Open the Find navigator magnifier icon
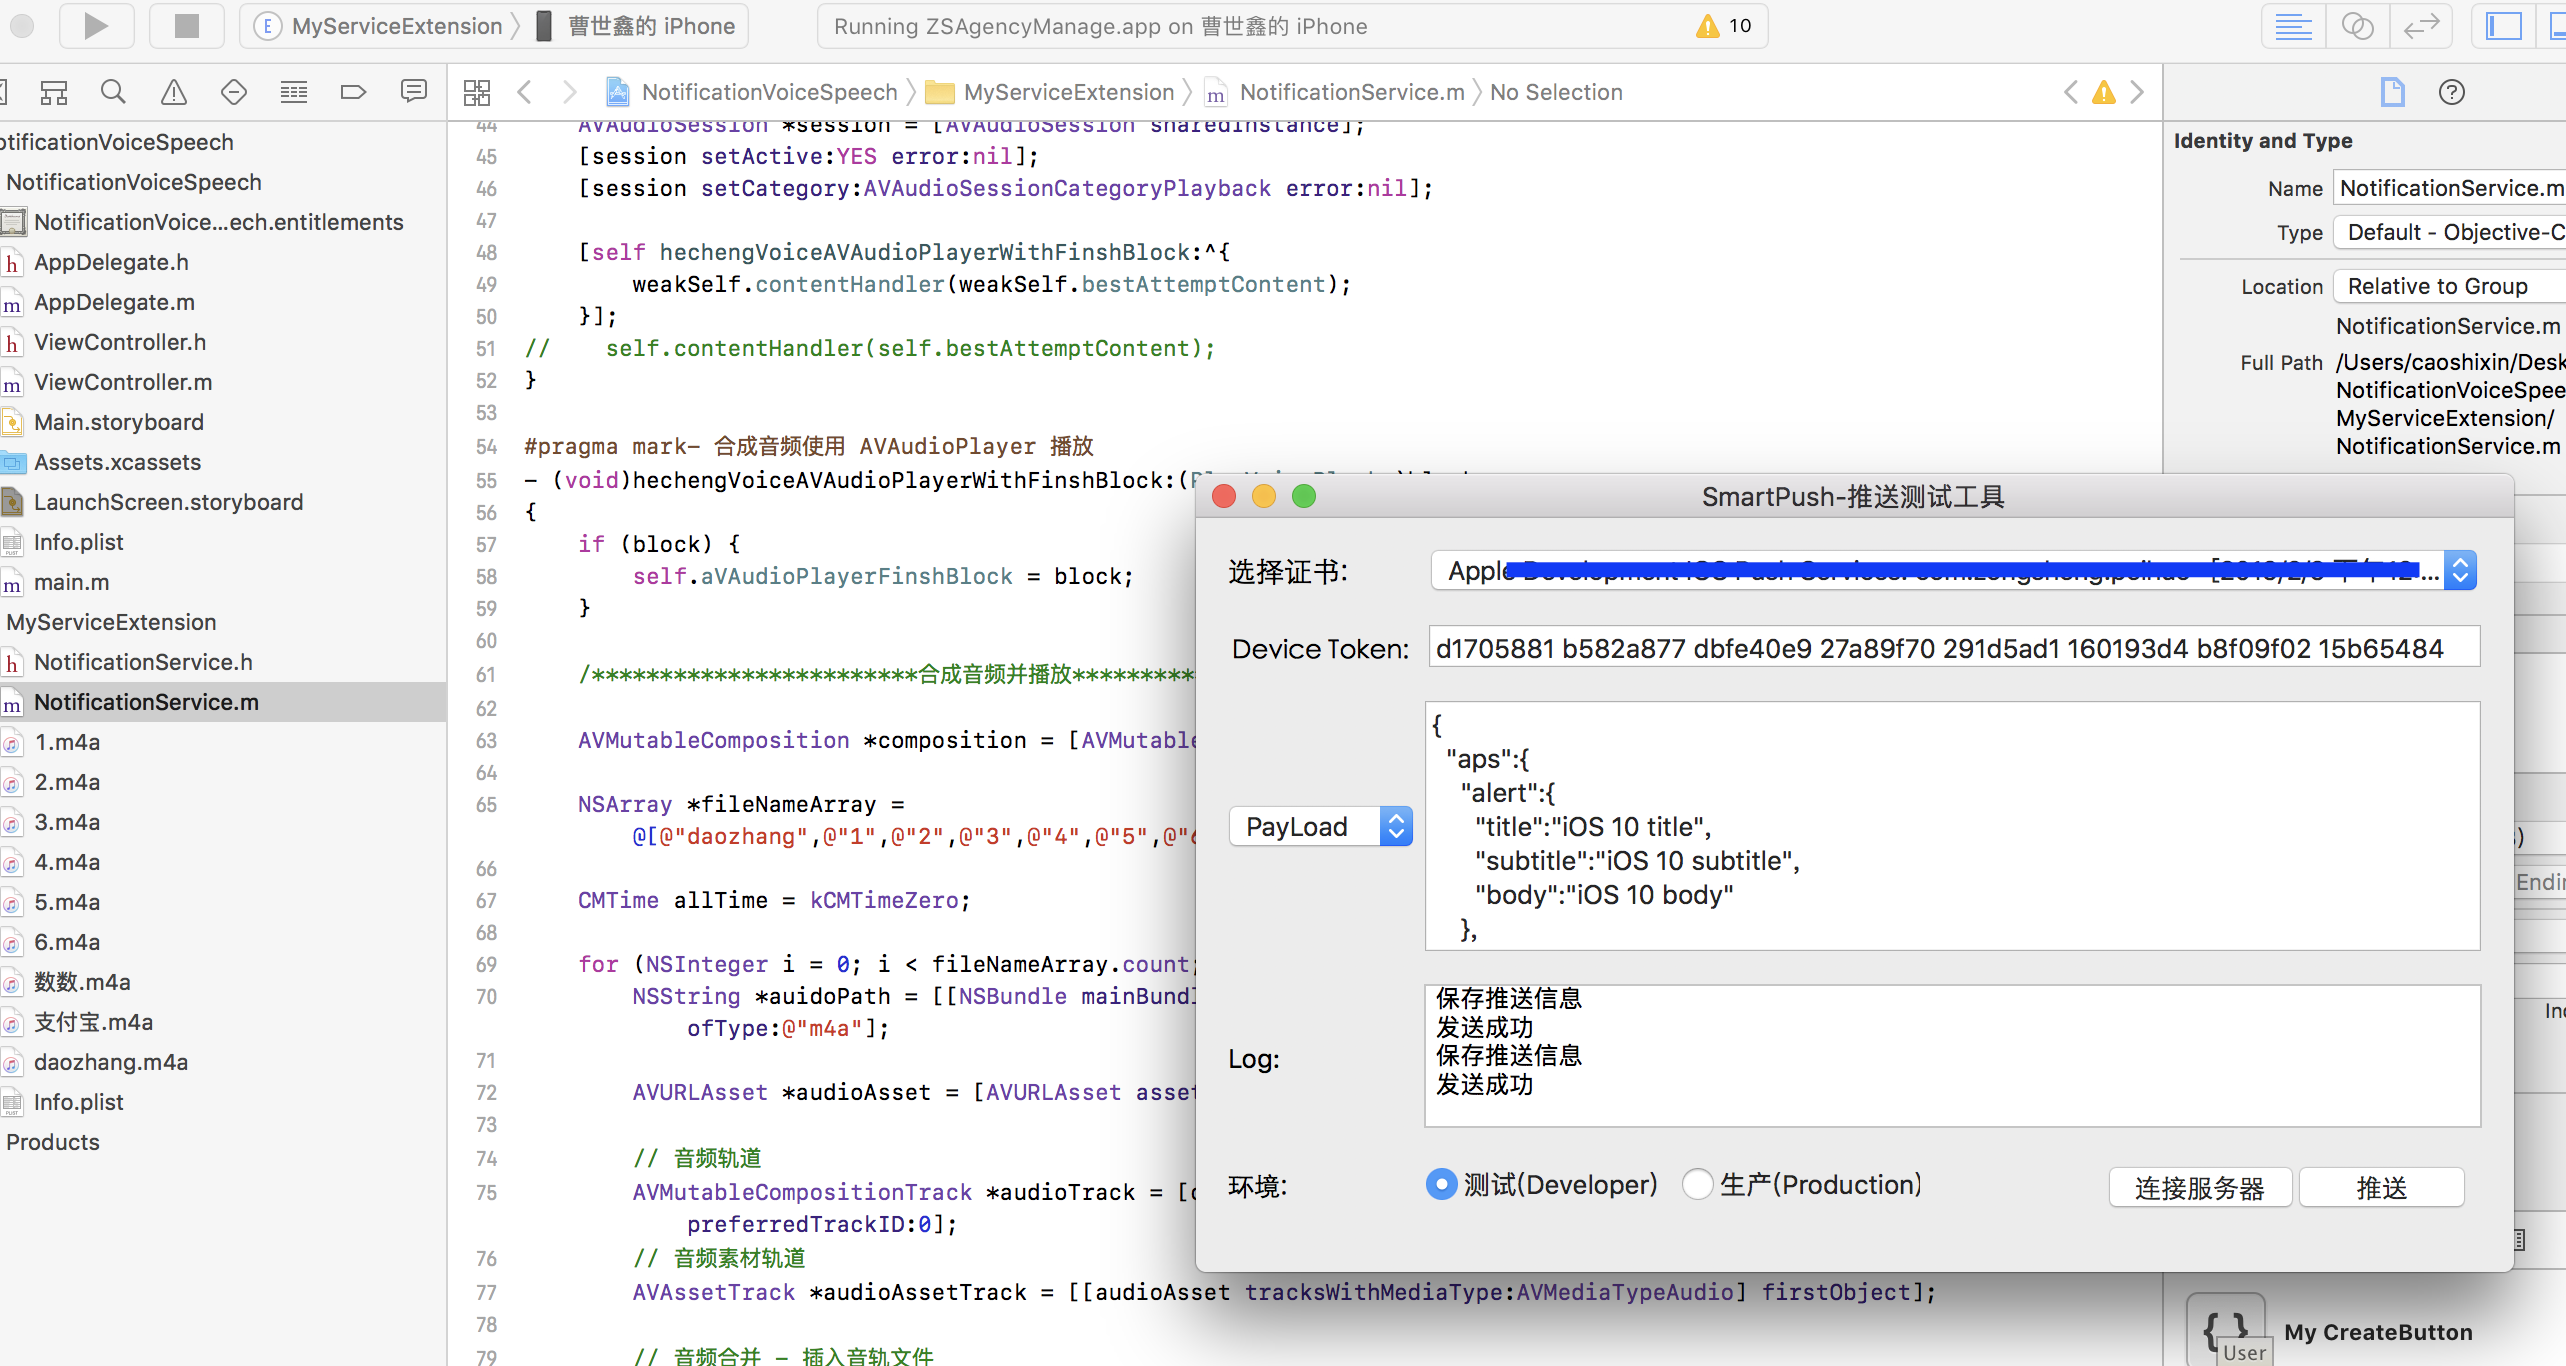This screenshot has height=1366, width=2566. pos(113,92)
